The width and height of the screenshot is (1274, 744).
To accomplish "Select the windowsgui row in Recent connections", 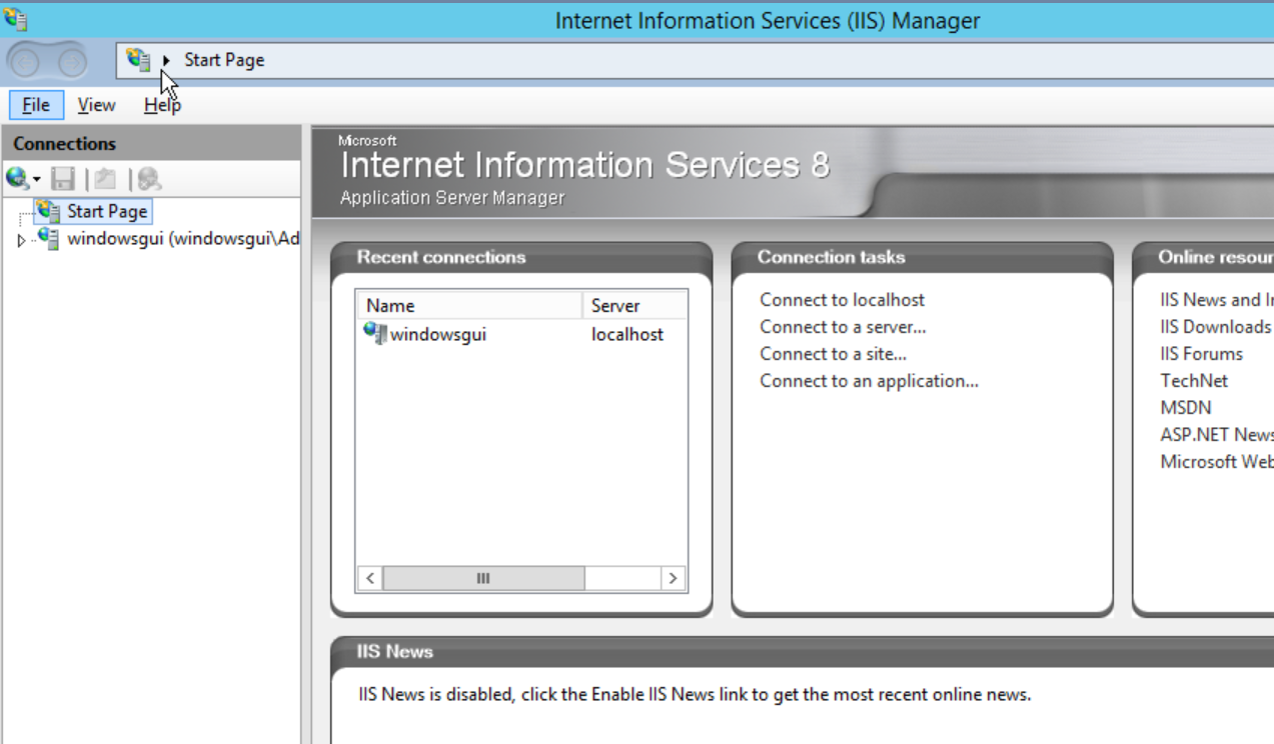I will point(522,334).
